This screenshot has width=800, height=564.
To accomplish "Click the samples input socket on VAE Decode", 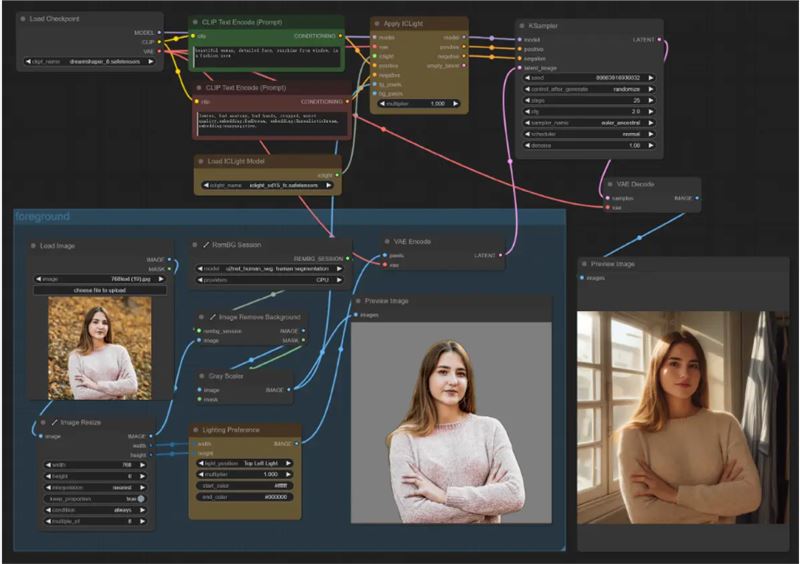I will point(608,198).
